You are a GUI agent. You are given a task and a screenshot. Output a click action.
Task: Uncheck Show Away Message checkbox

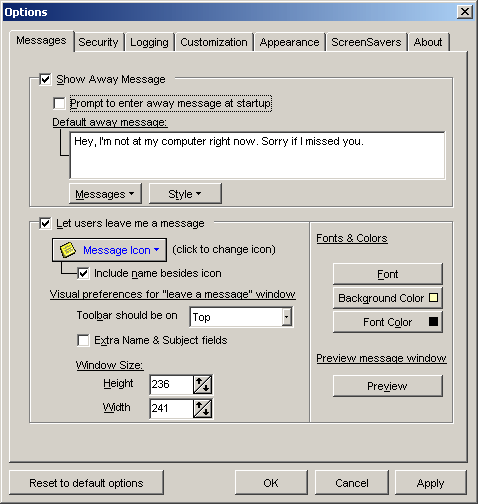click(45, 79)
